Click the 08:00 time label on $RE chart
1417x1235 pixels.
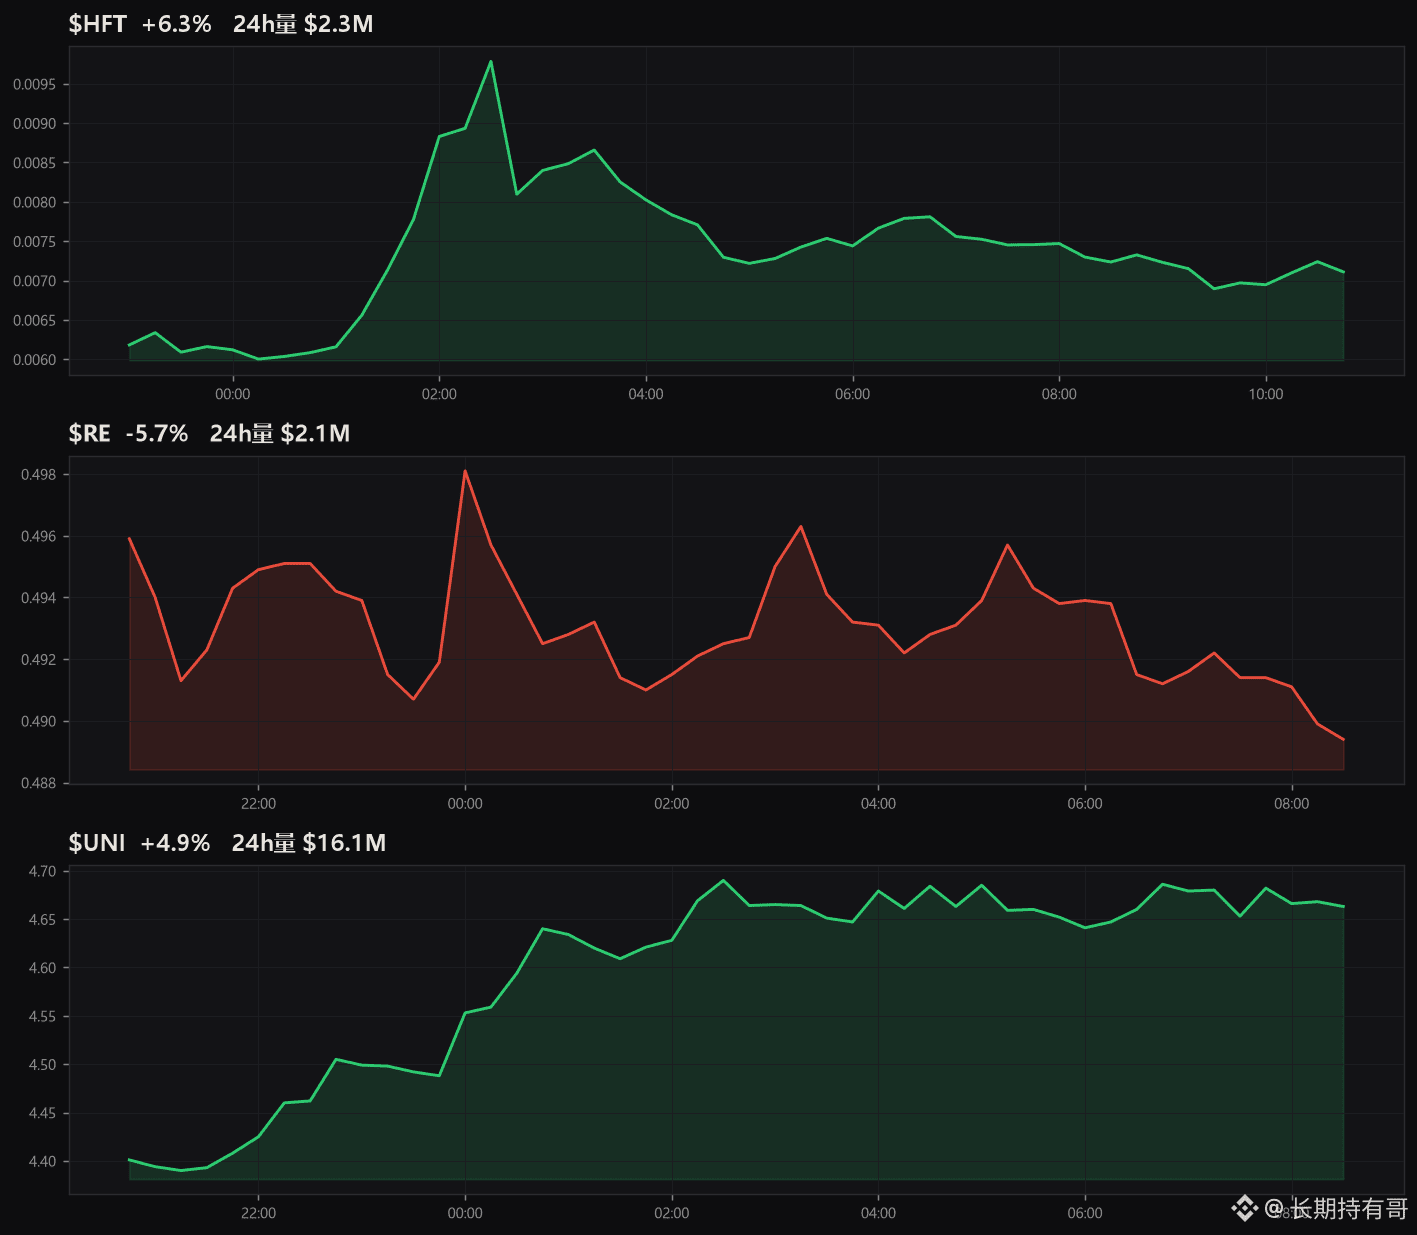[1292, 804]
